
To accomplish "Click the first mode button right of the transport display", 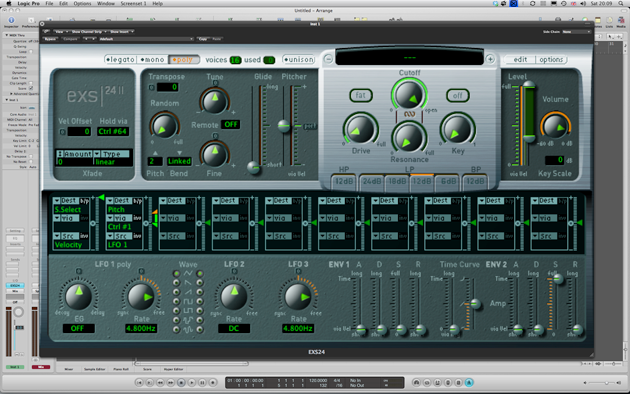I will (416, 382).
